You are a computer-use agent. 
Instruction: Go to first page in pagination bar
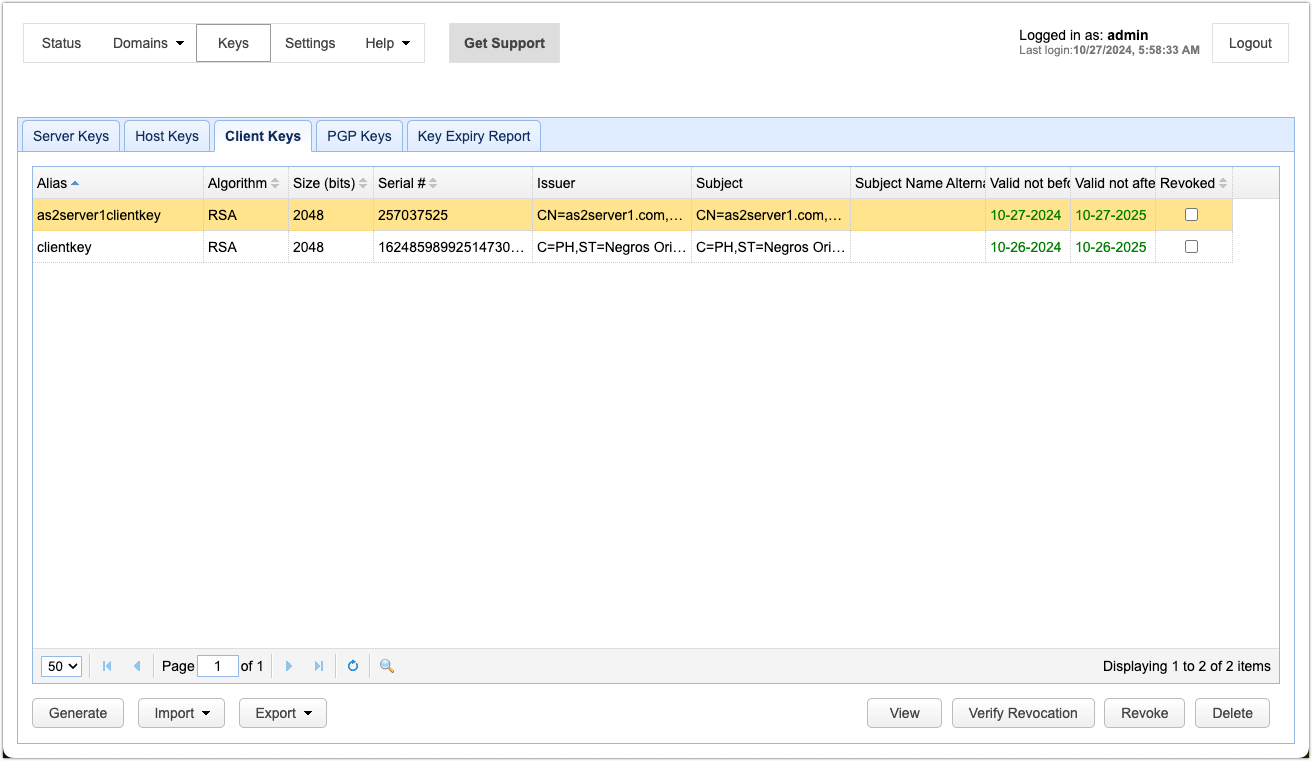tap(107, 666)
